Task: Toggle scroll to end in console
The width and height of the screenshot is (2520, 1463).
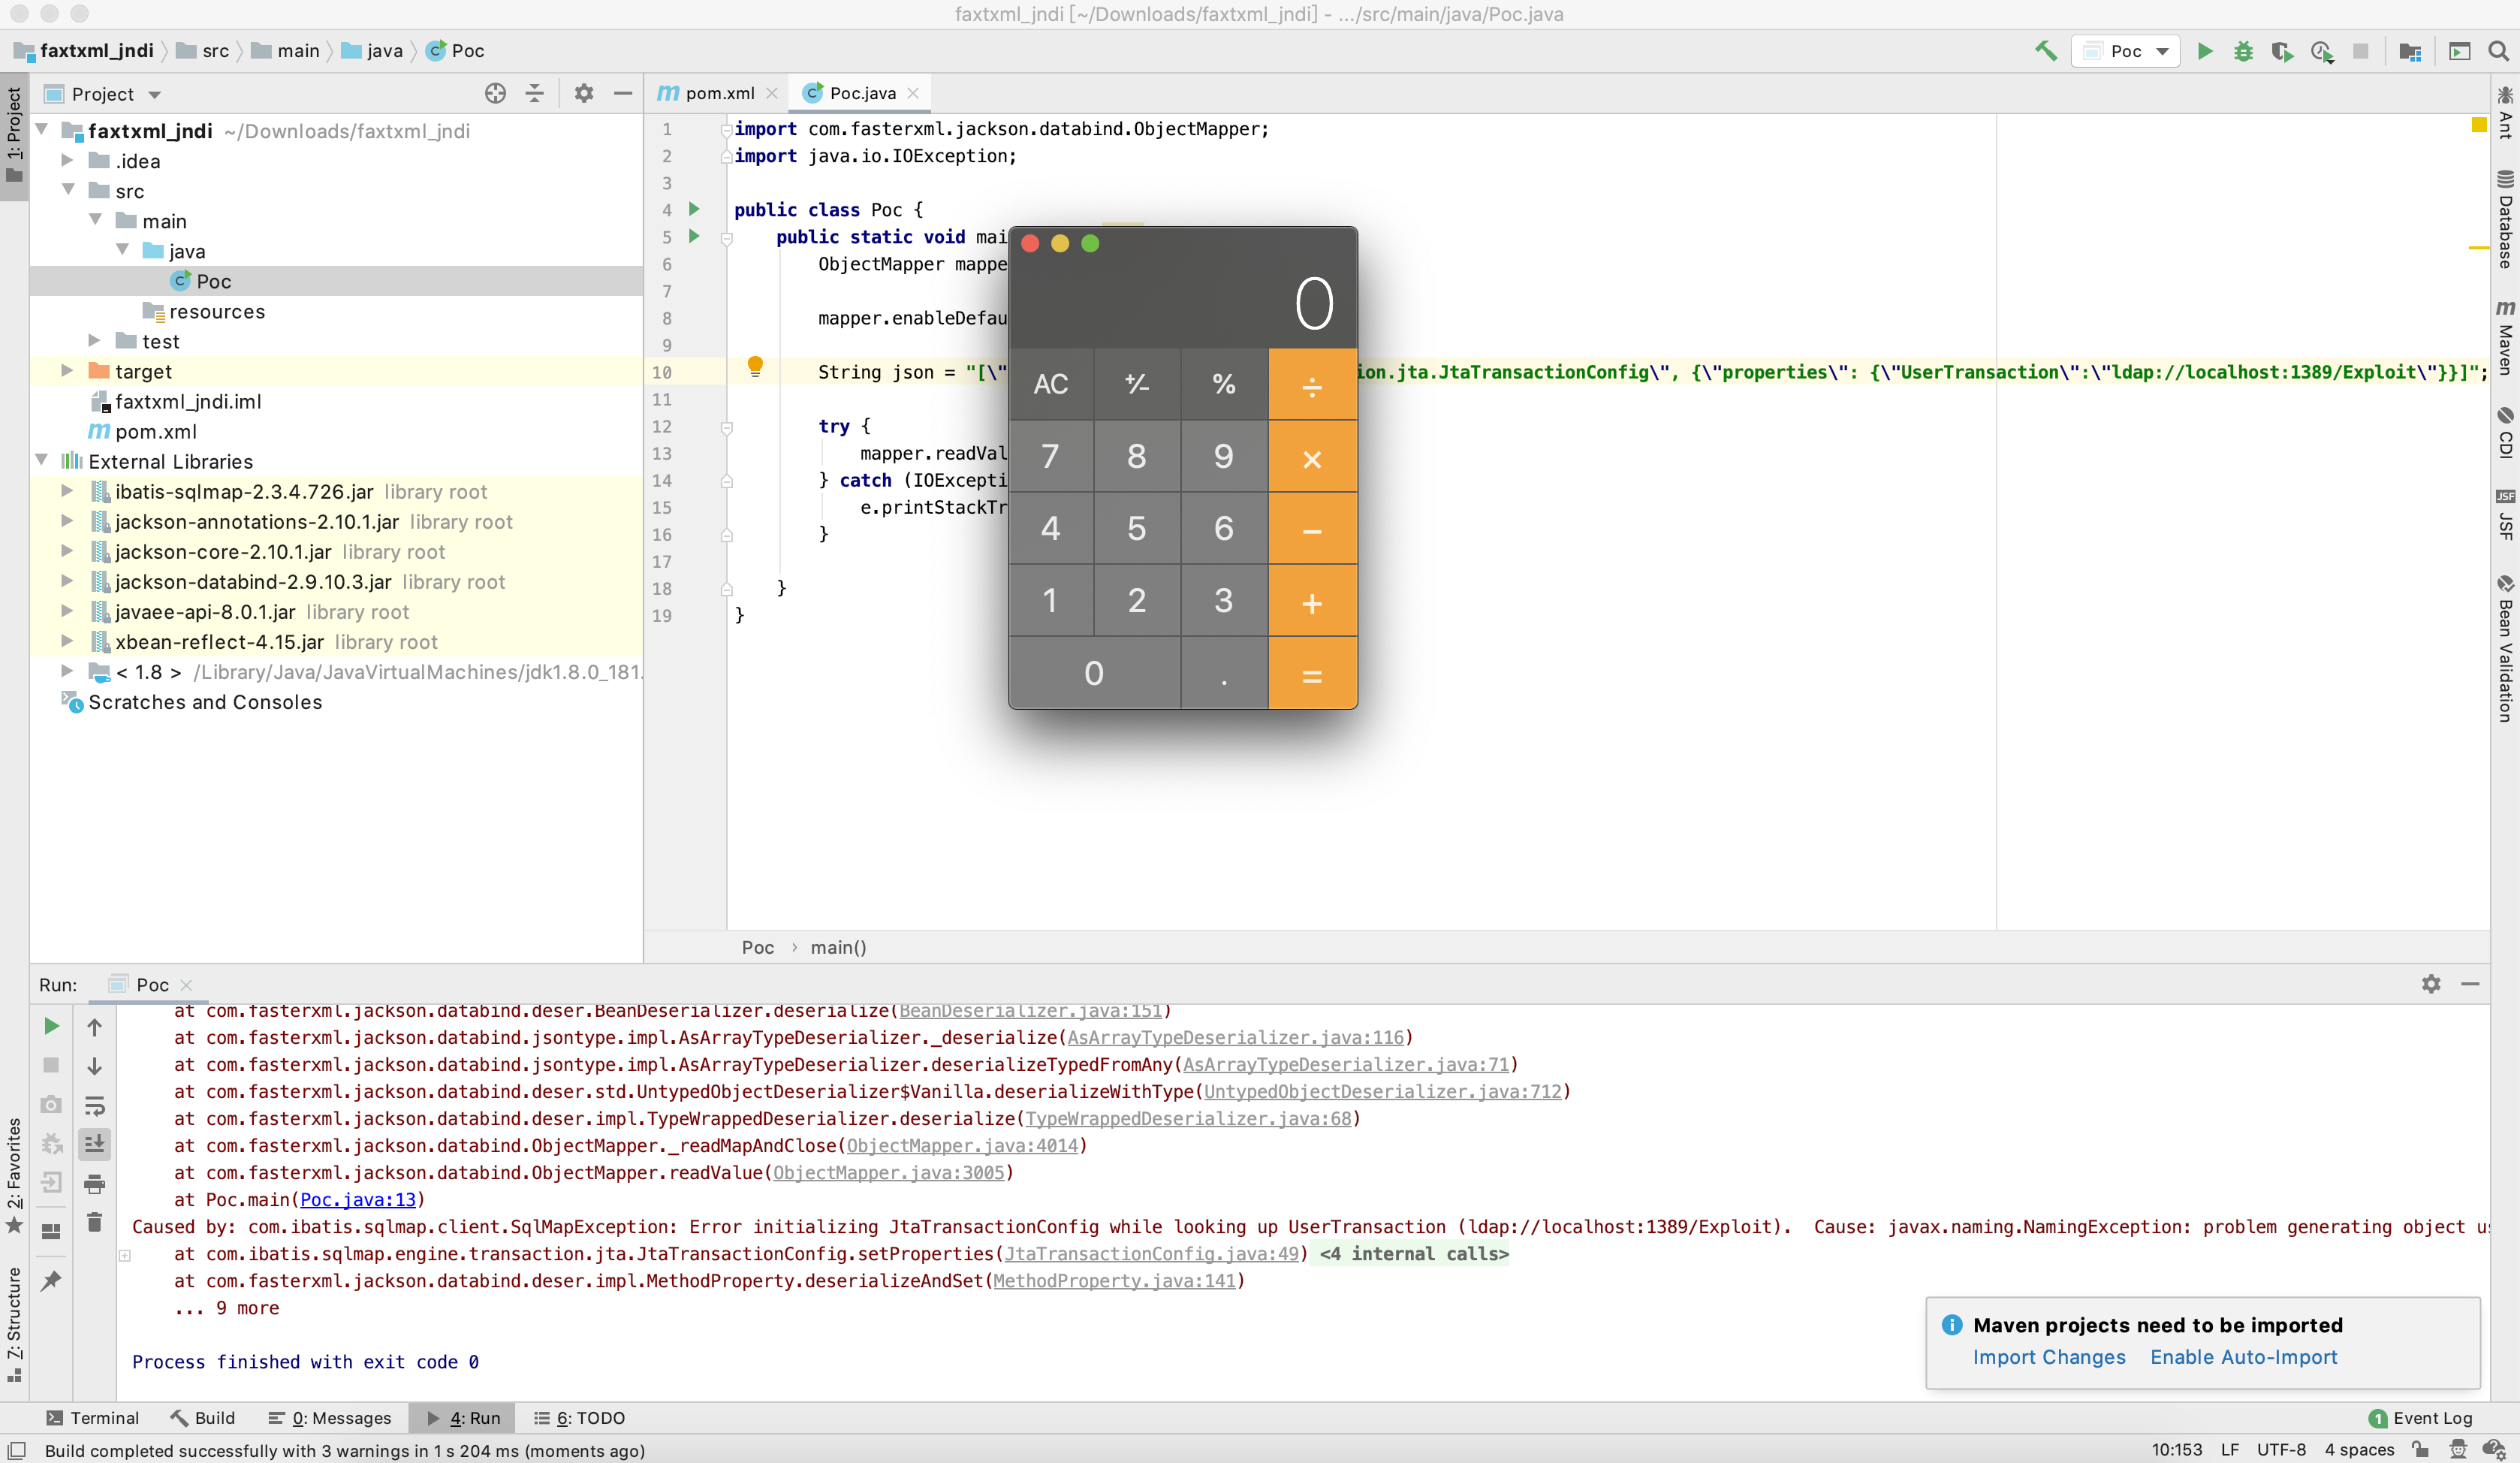Action: 94,1145
